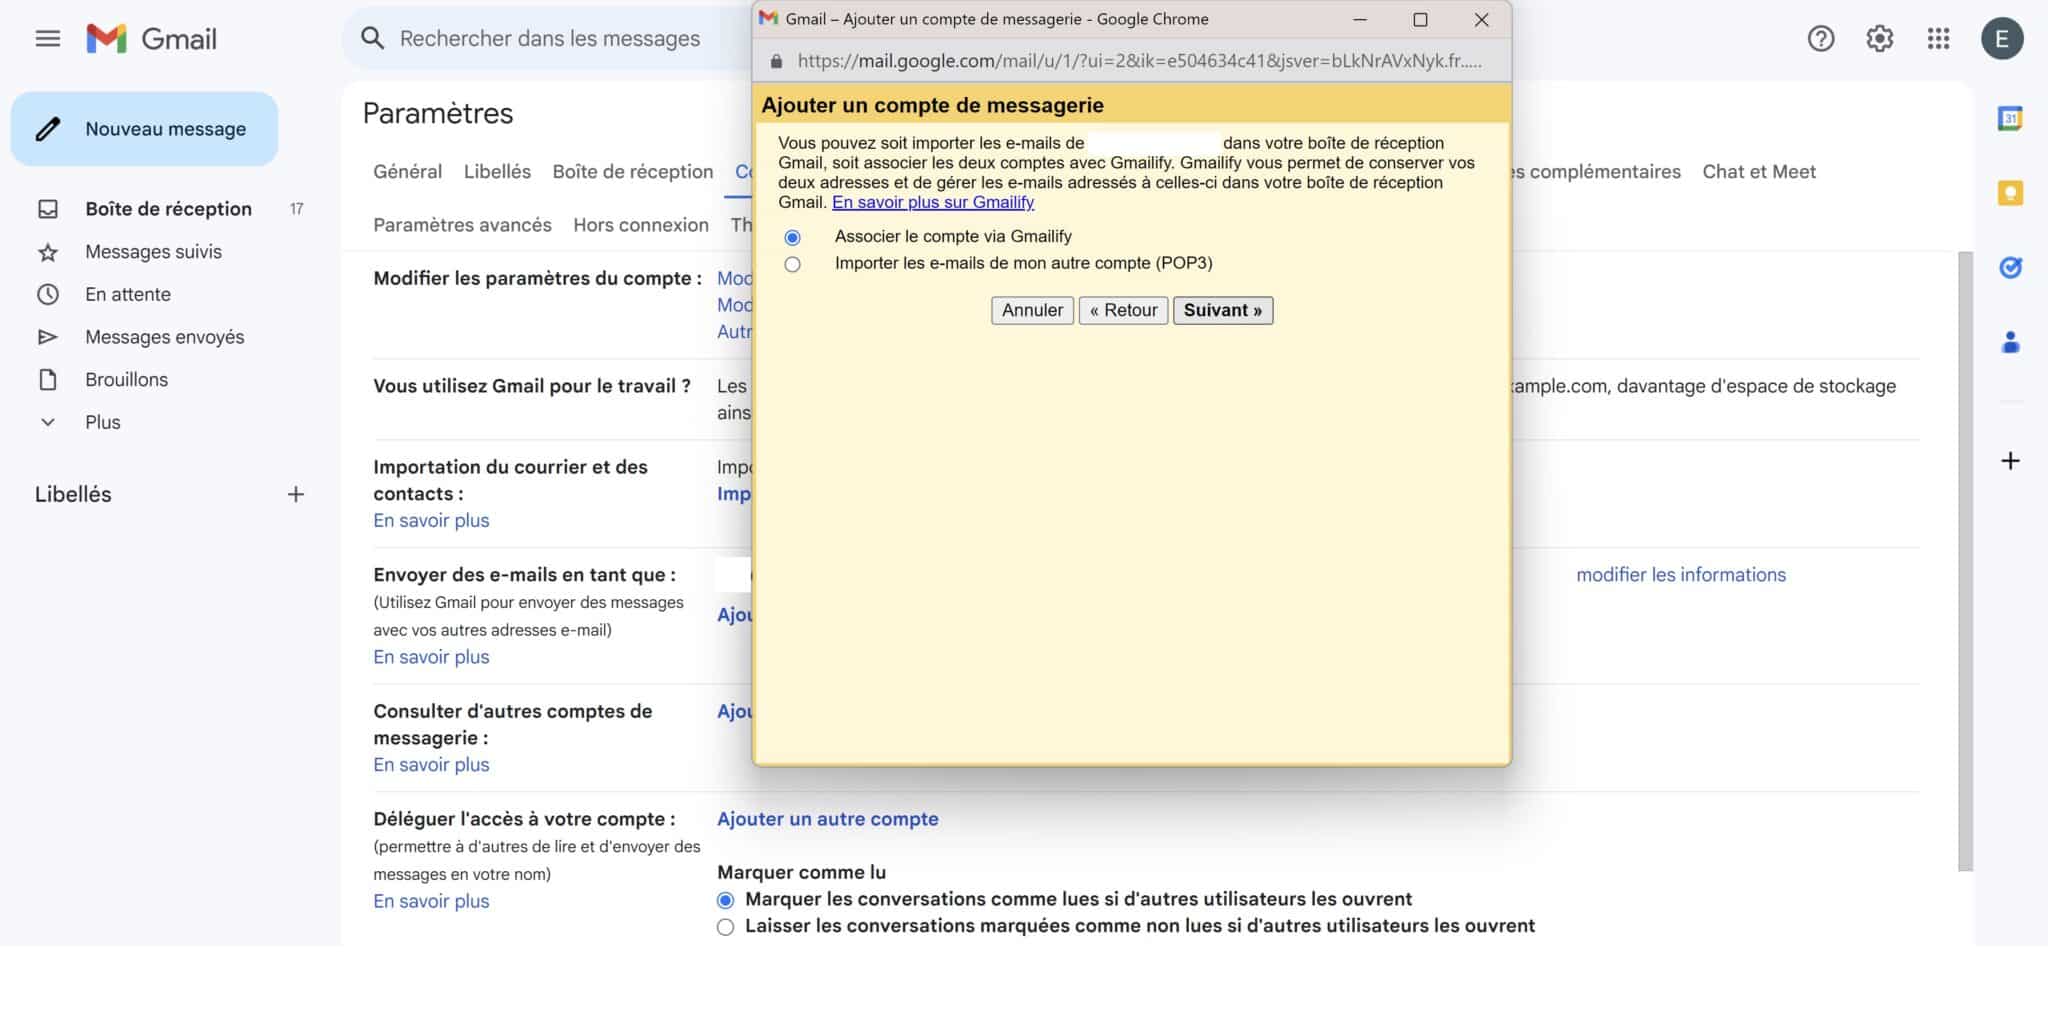Select Associer le compte via Gmailify
Viewport: 2048px width, 1027px height.
(x=793, y=238)
